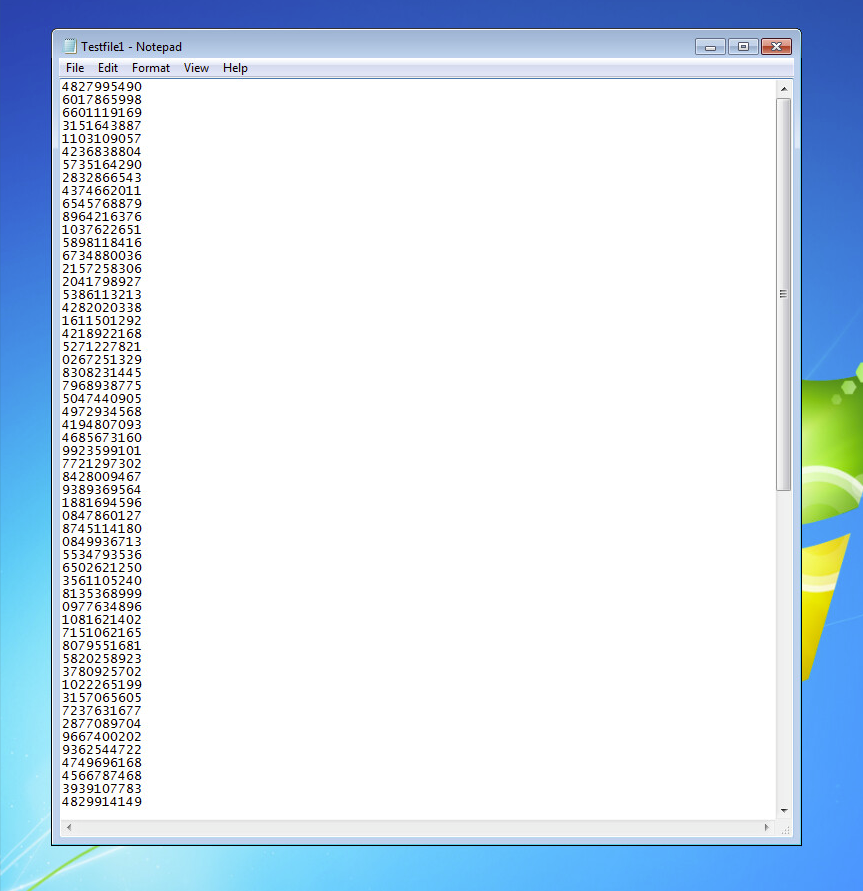Click the vertical scrollbar up arrow
Viewport: 863px width, 891px height.
784,89
